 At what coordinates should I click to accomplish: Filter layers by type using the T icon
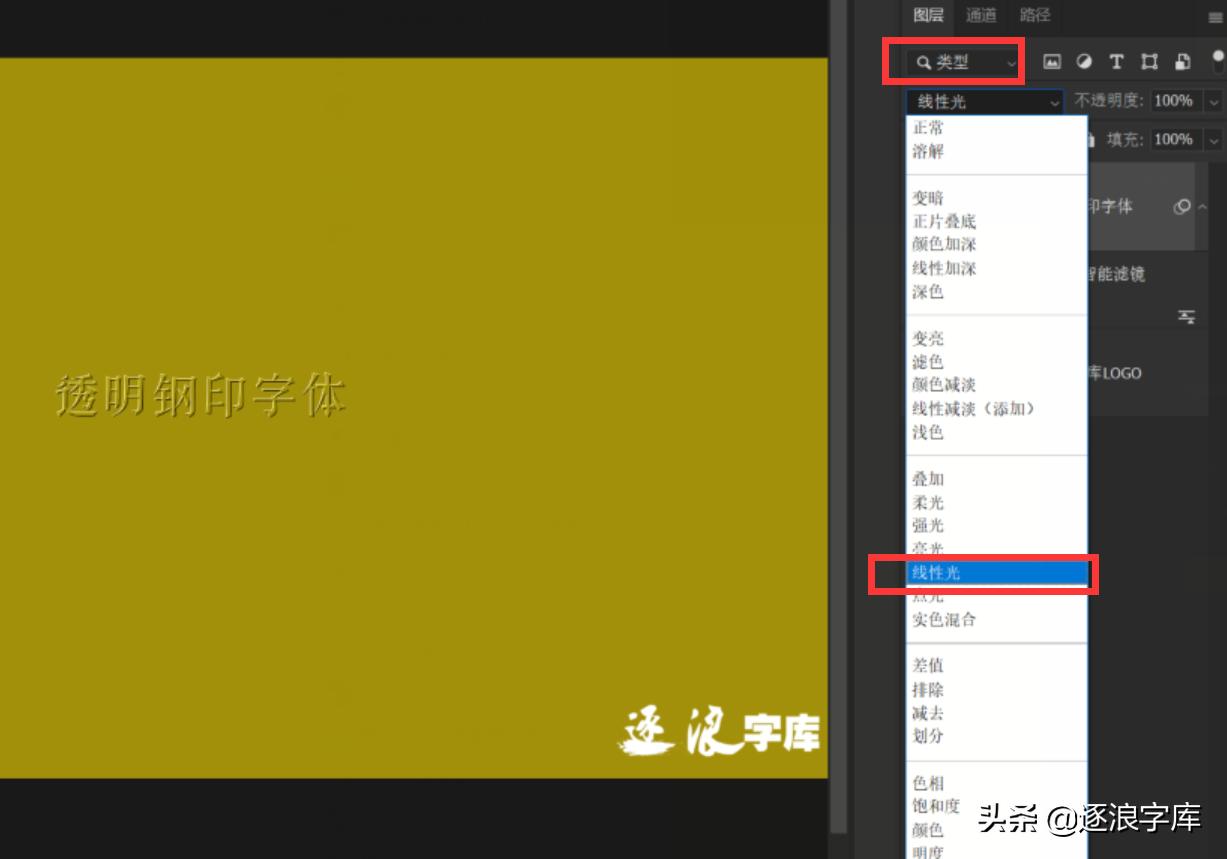click(1116, 61)
